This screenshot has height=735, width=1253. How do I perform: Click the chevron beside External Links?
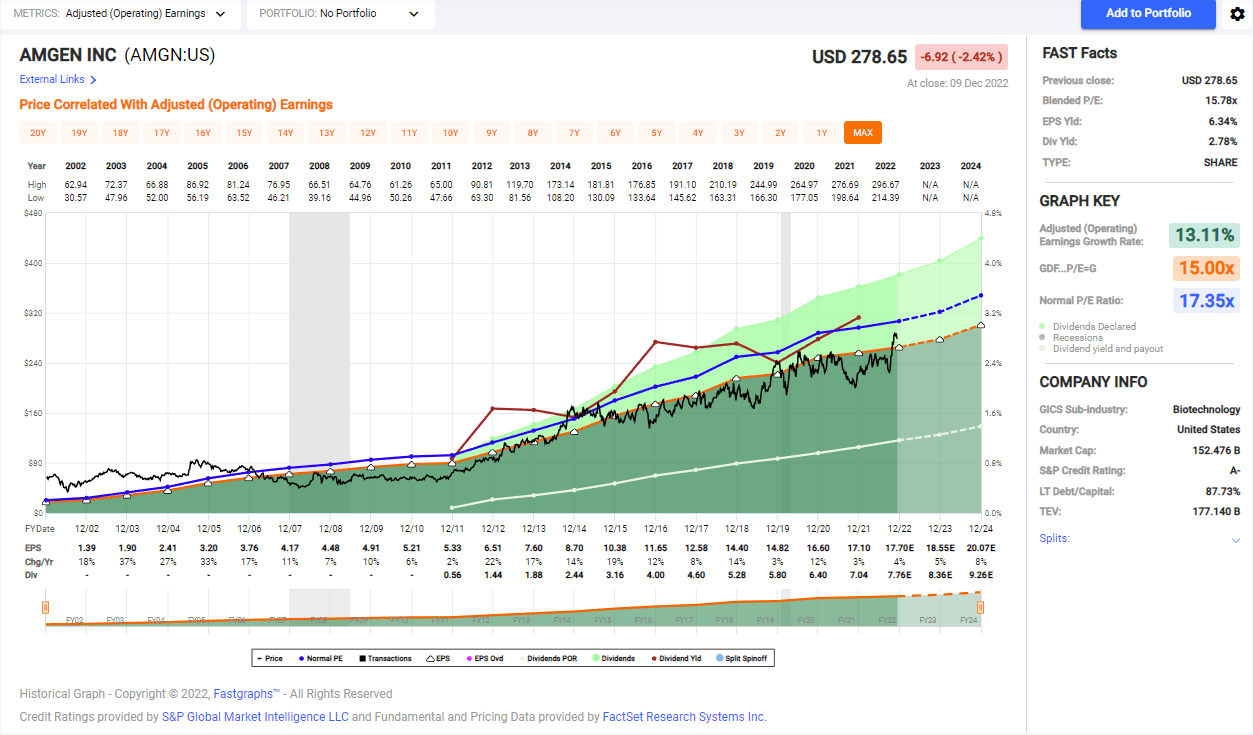94,80
